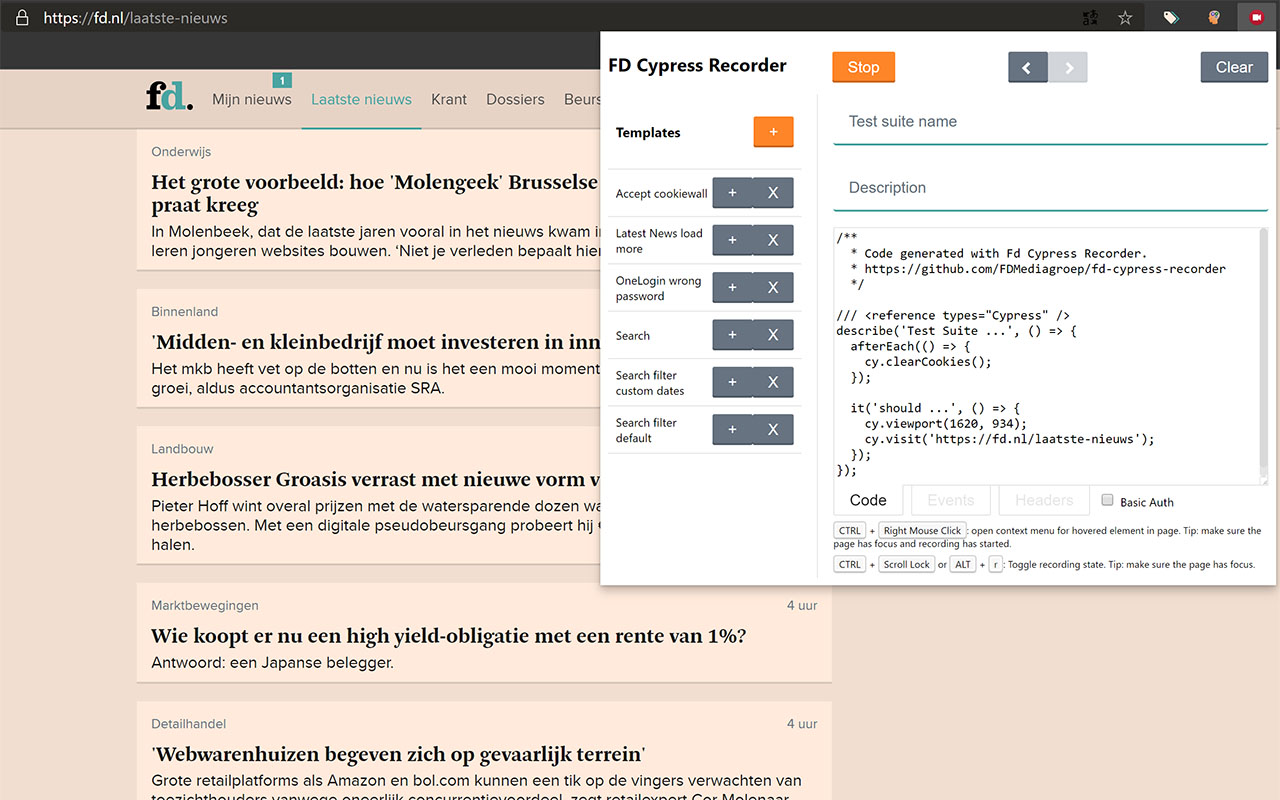Click Test suite name field
This screenshot has width=1280, height=800.
(1050, 122)
